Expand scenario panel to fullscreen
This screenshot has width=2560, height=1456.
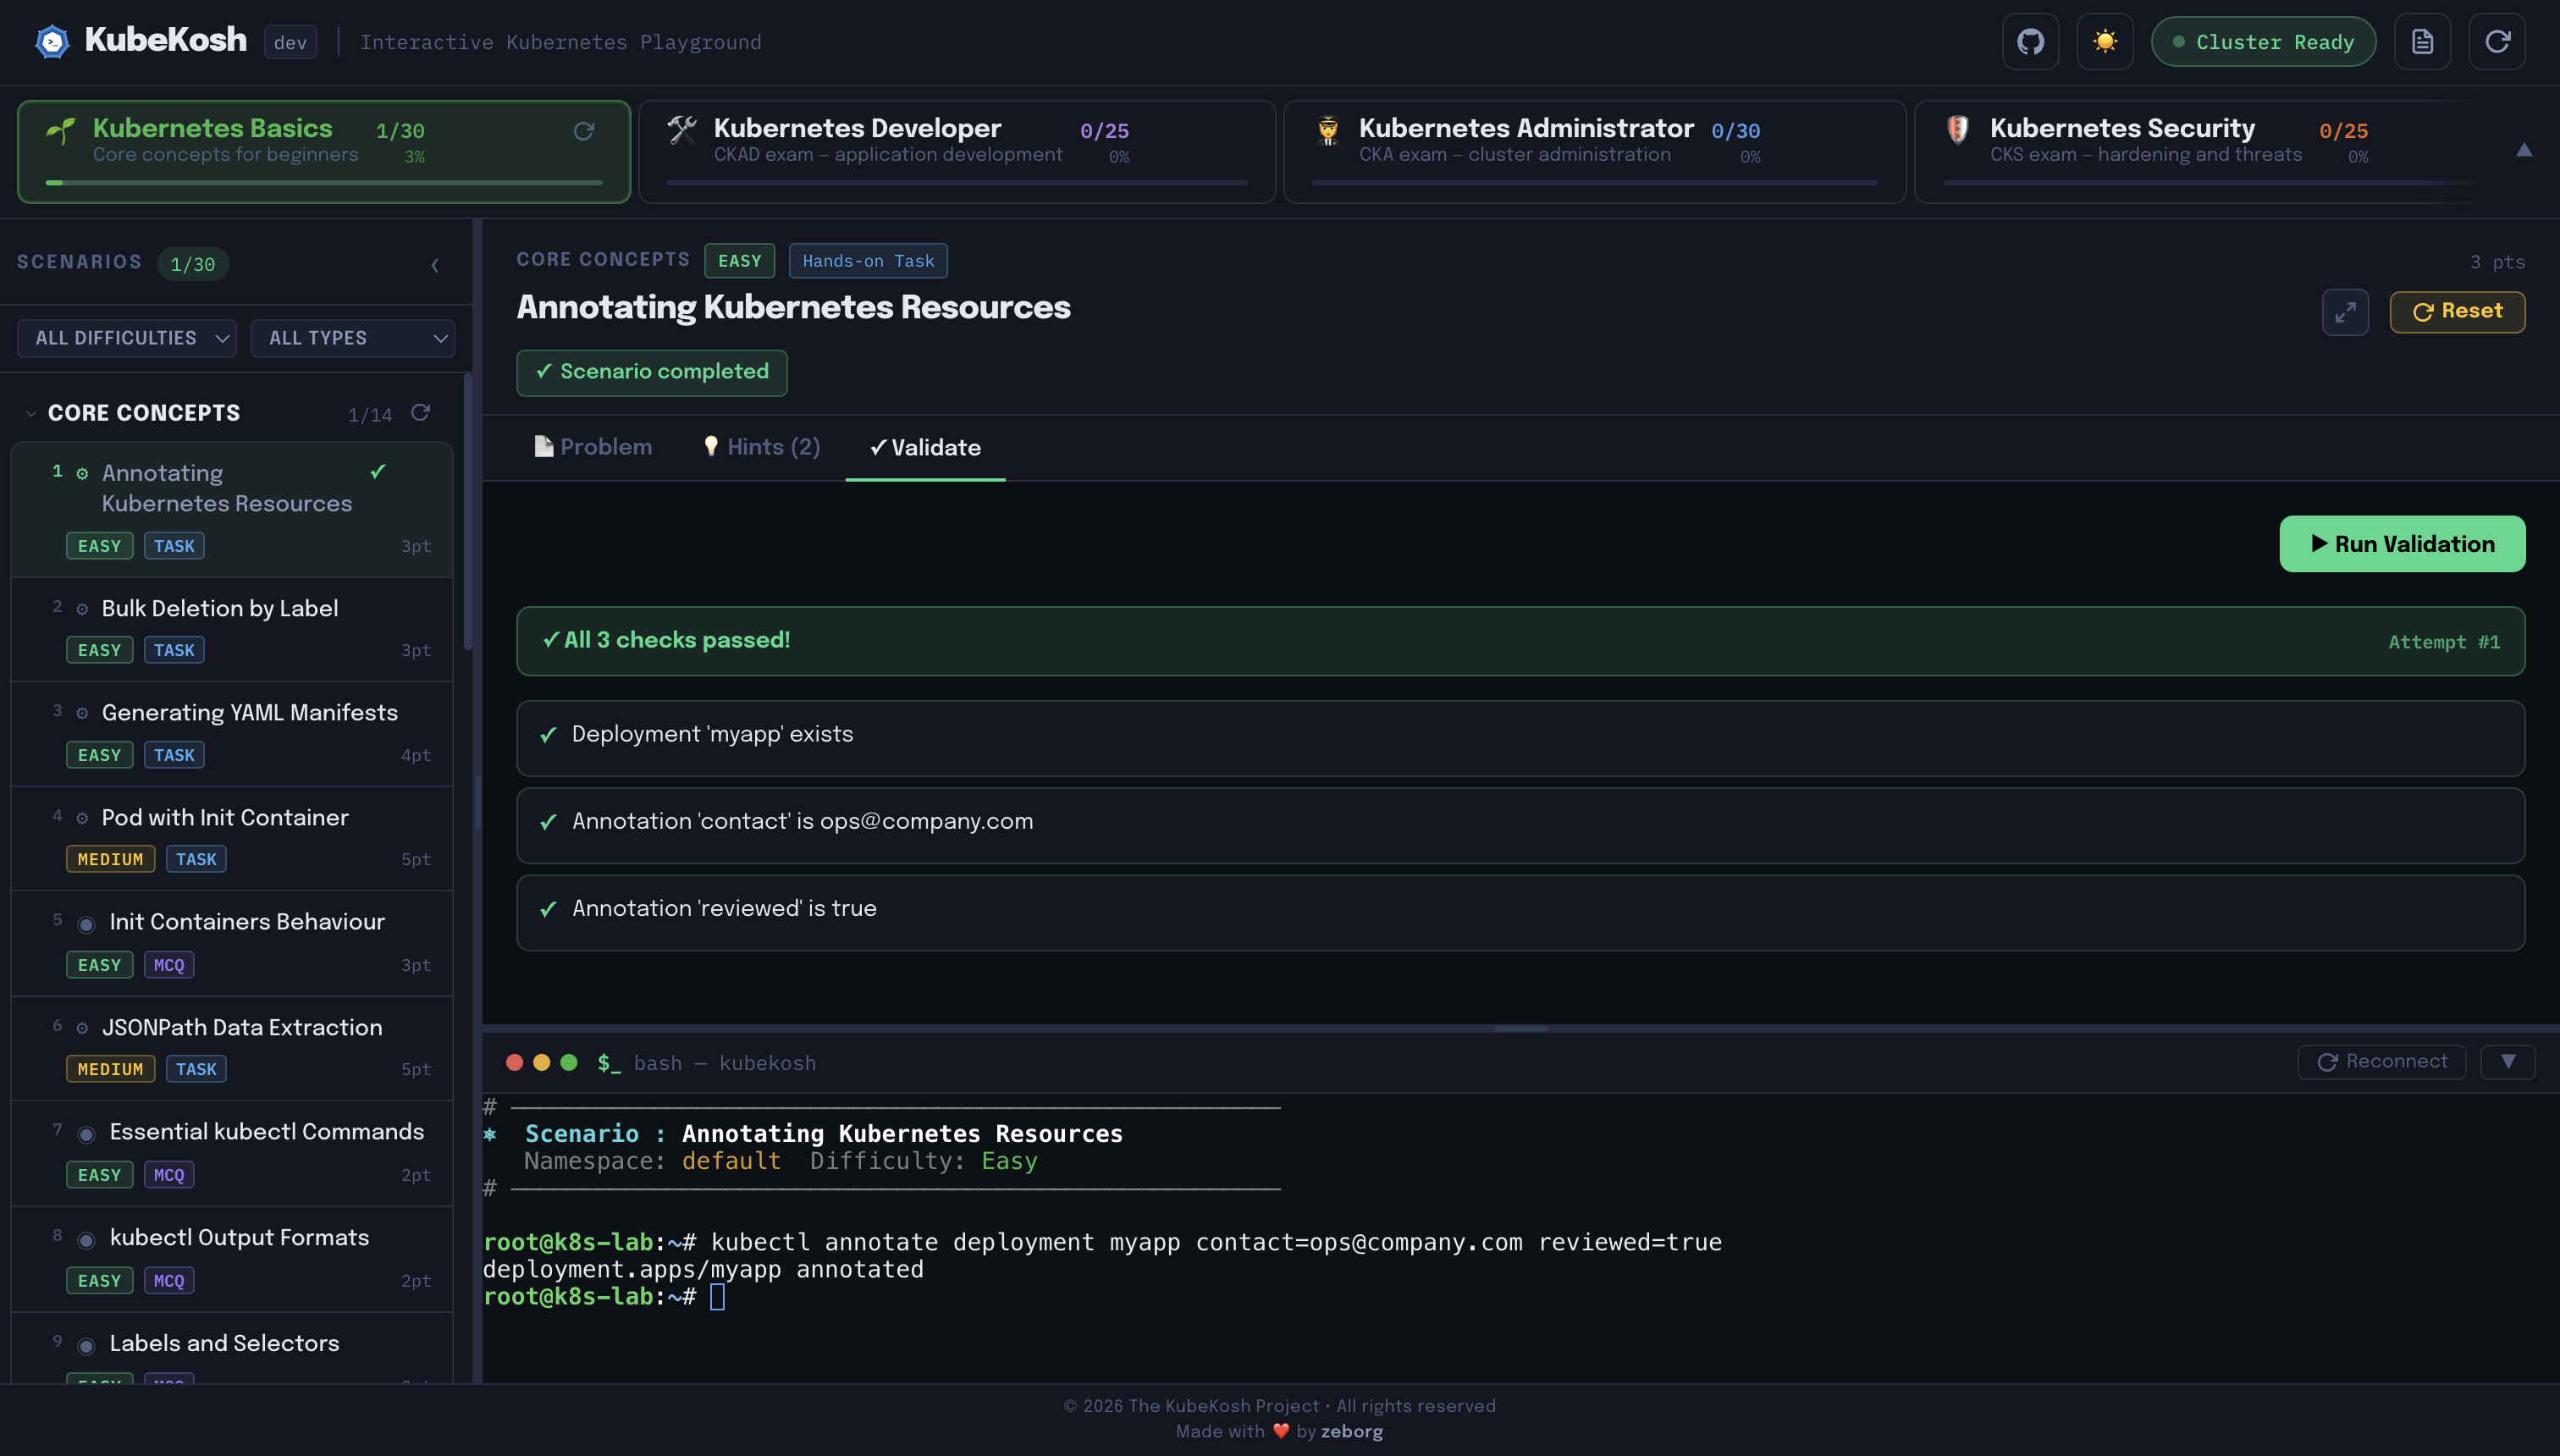click(2345, 312)
